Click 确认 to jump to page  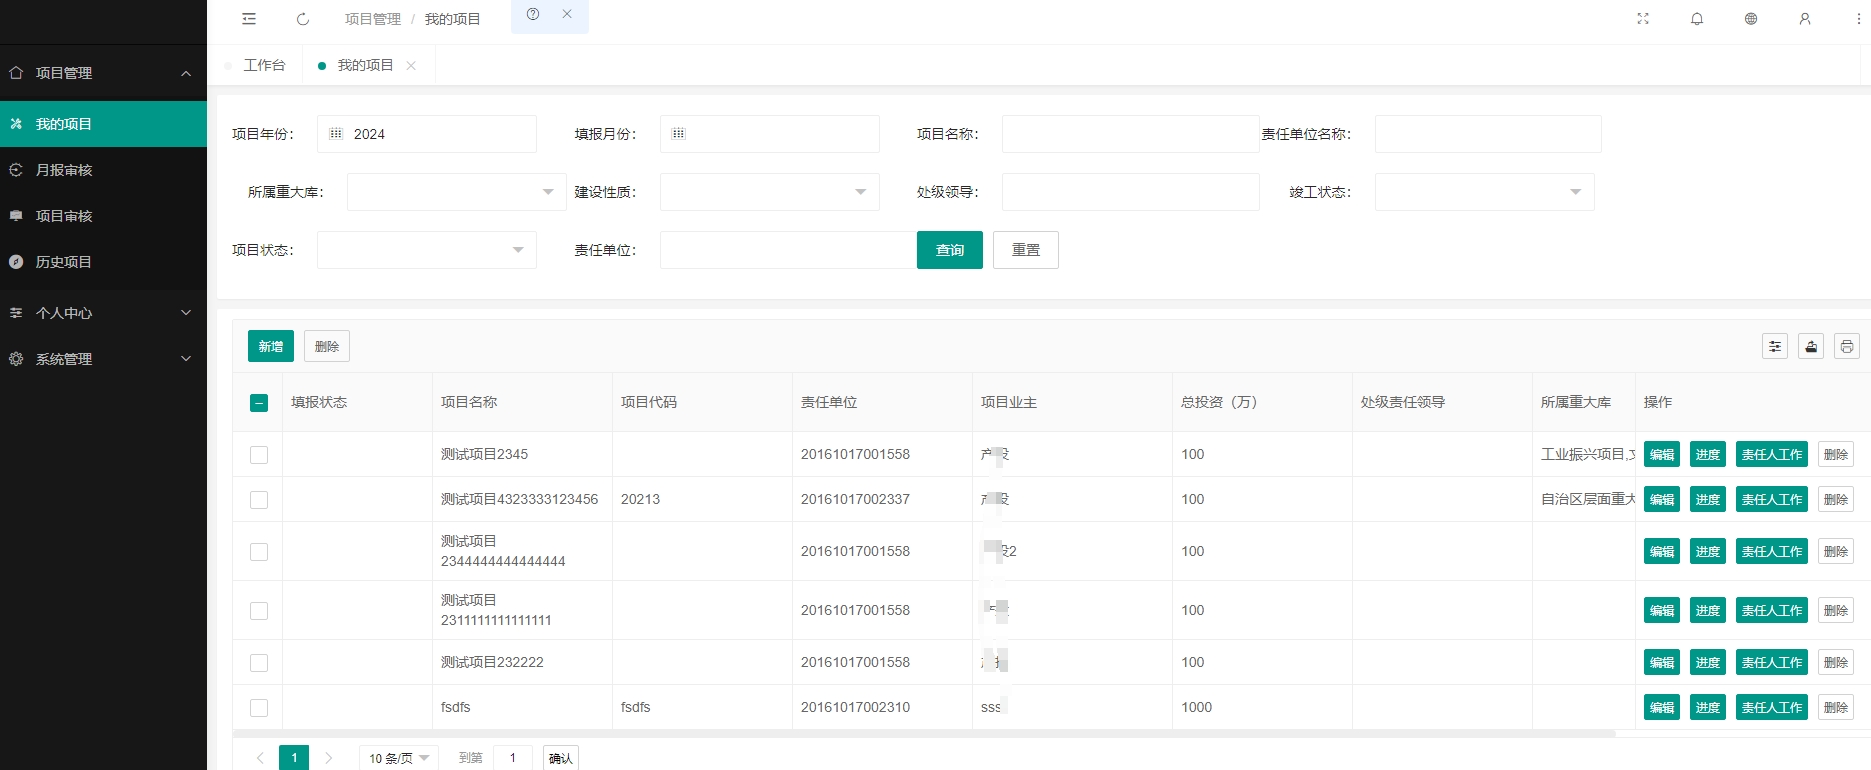(x=561, y=758)
